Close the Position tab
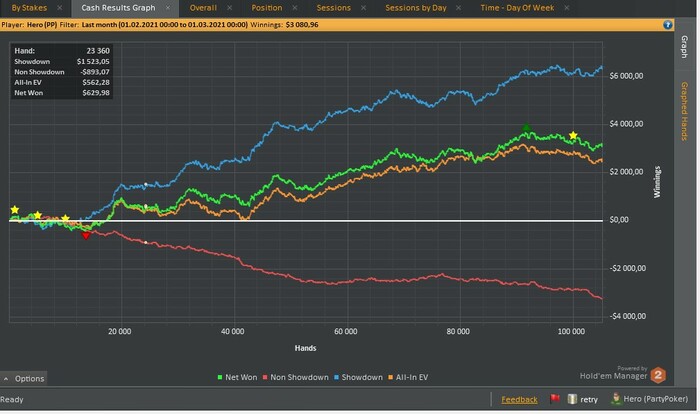Image resolution: width=700 pixels, height=414 pixels. [295, 8]
